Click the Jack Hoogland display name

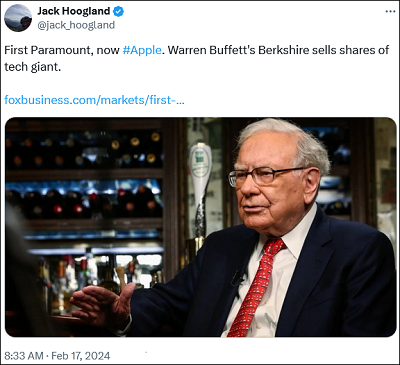pos(74,11)
